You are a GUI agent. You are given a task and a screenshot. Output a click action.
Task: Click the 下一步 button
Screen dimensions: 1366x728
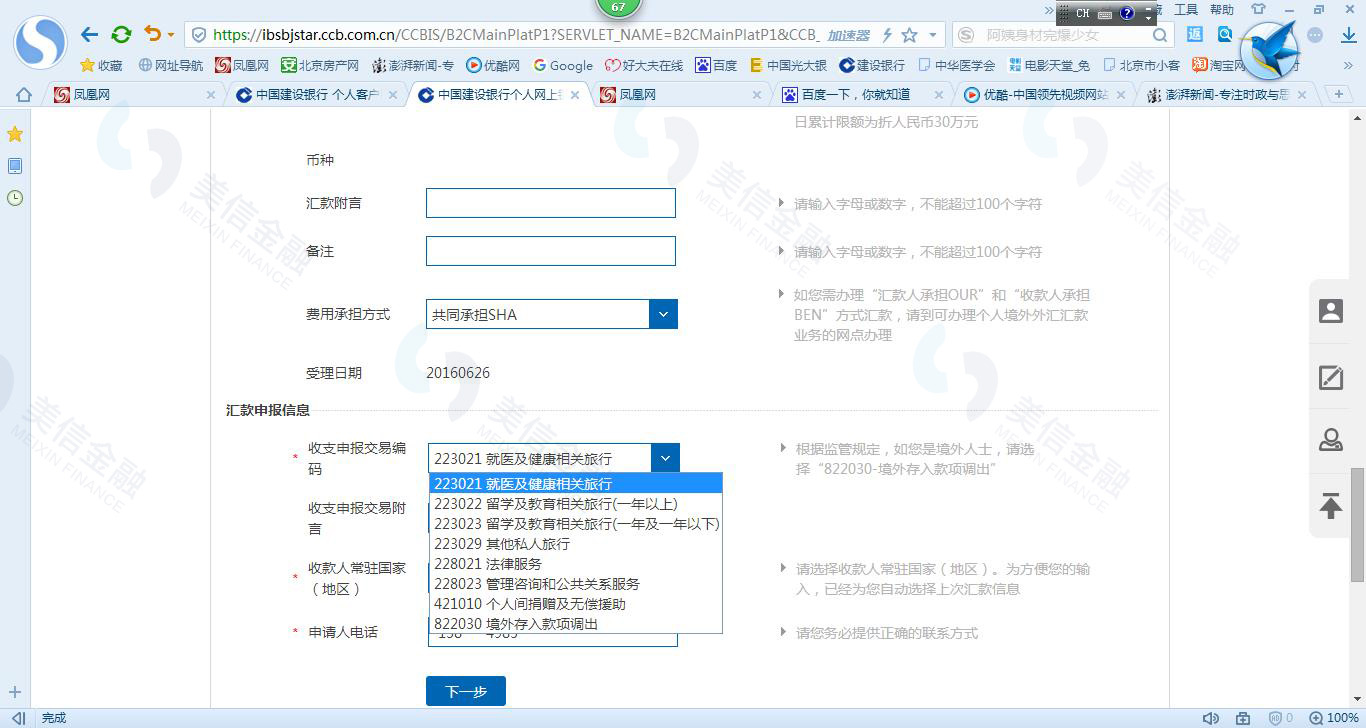point(465,690)
